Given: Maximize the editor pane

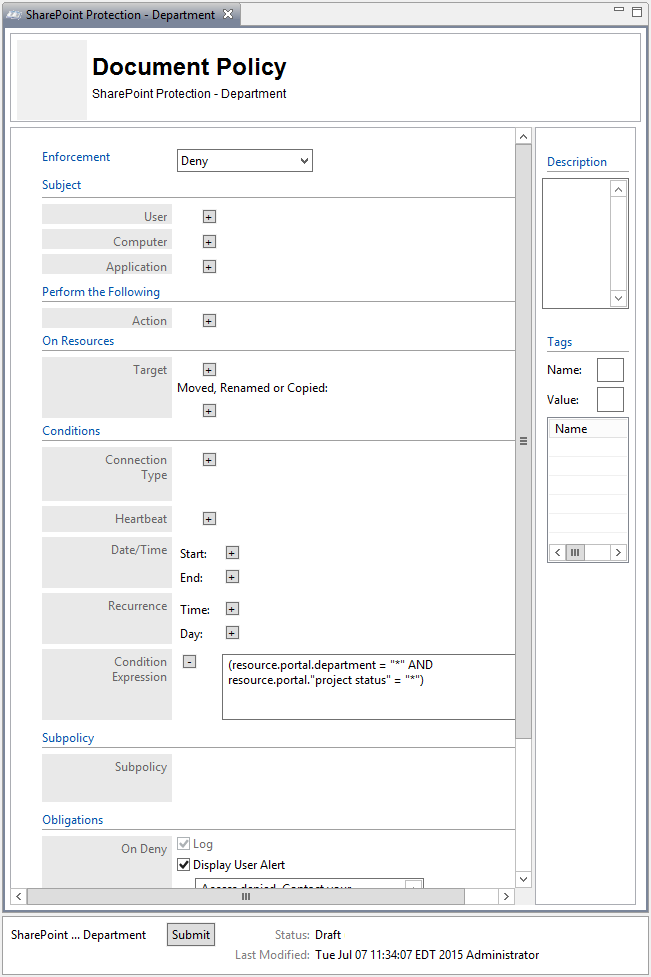Looking at the screenshot, I should pos(637,11).
